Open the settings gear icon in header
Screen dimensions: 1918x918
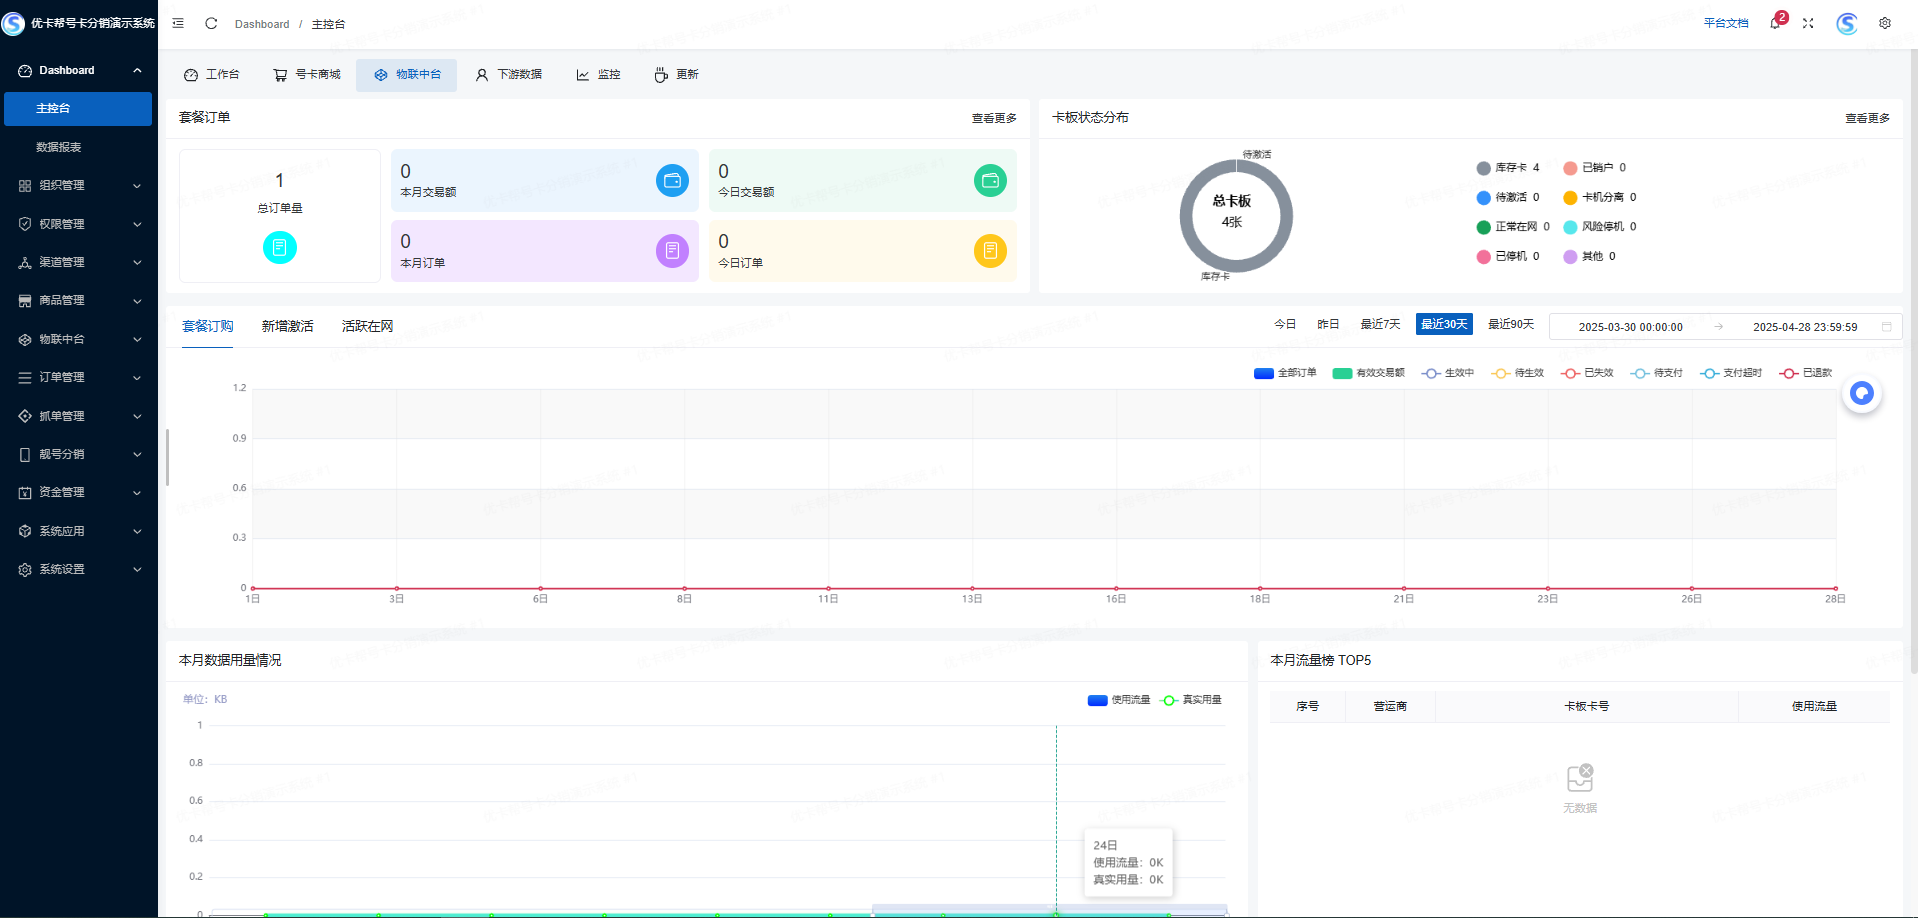pos(1885,23)
